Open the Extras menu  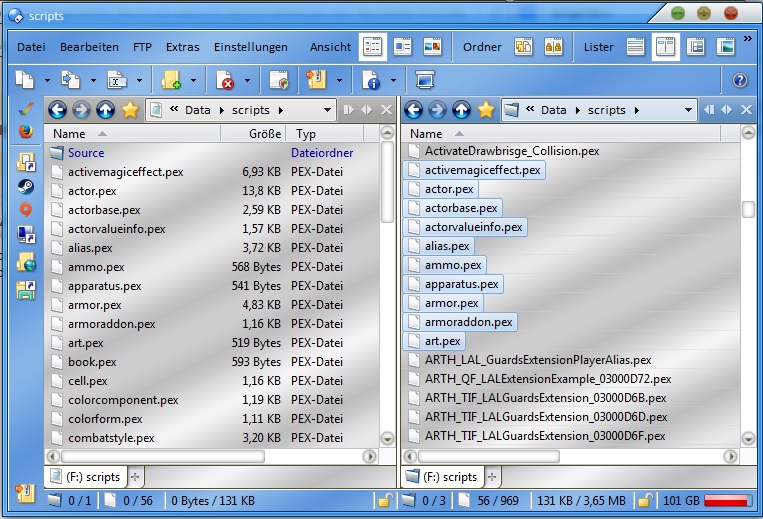point(182,47)
